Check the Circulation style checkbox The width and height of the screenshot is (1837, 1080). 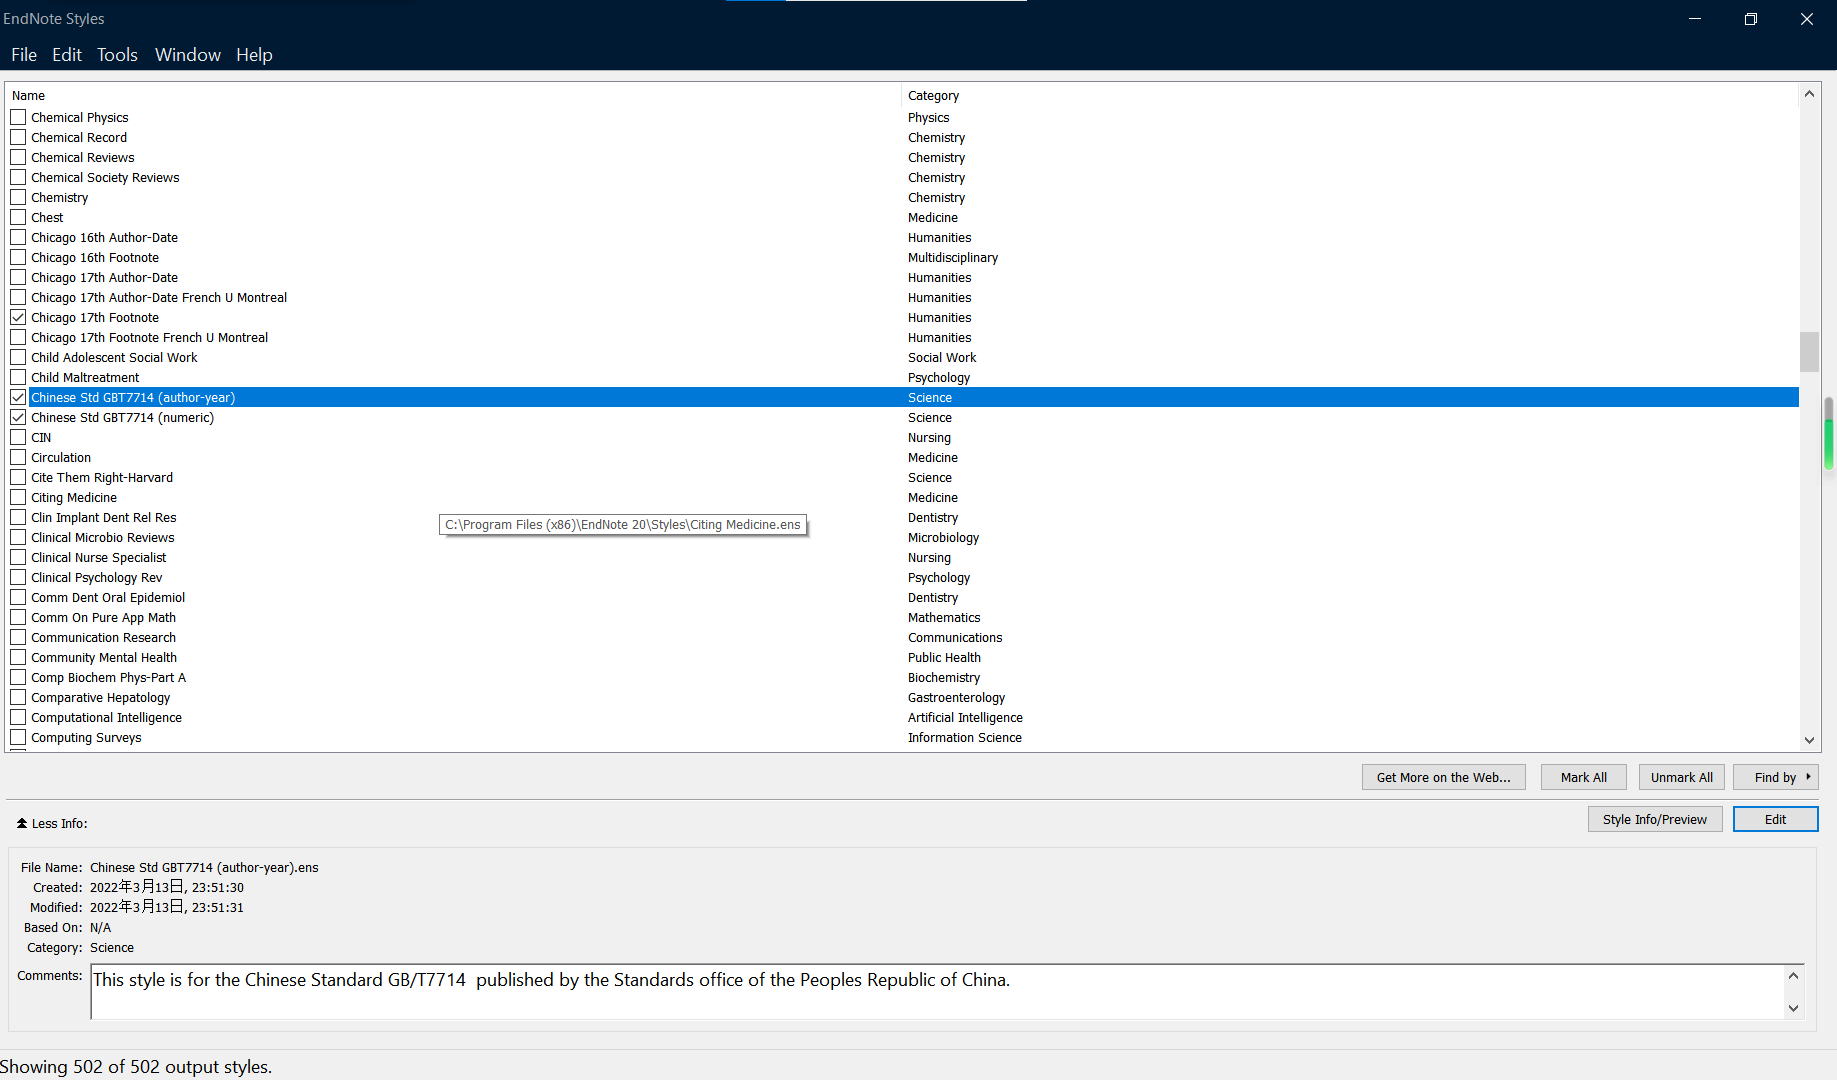pos(18,457)
